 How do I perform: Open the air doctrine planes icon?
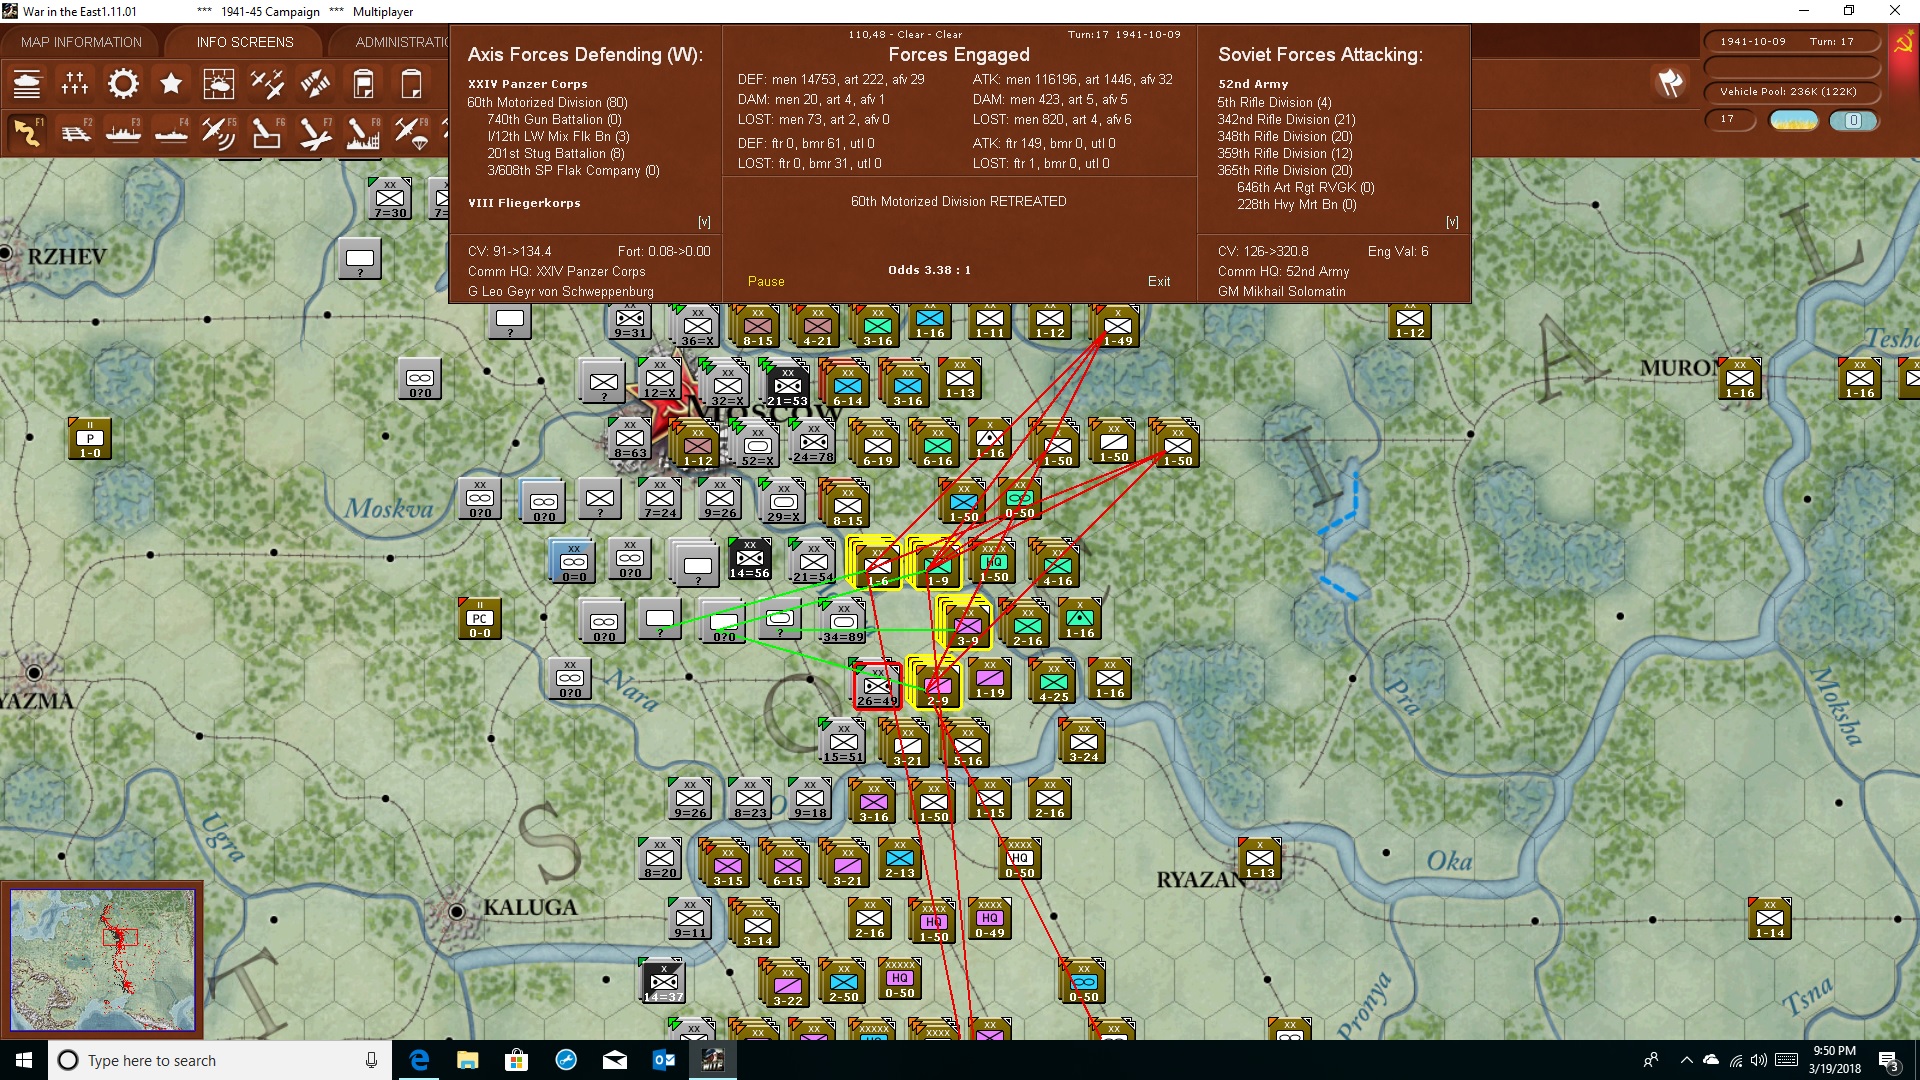point(267,84)
